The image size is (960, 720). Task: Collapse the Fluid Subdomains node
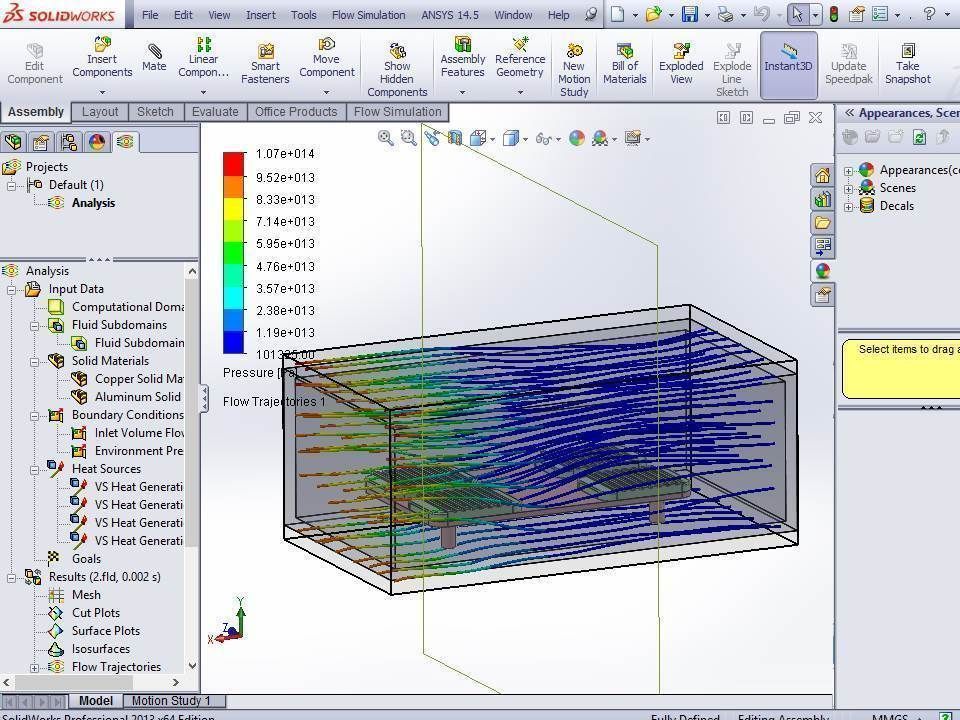[x=35, y=326]
